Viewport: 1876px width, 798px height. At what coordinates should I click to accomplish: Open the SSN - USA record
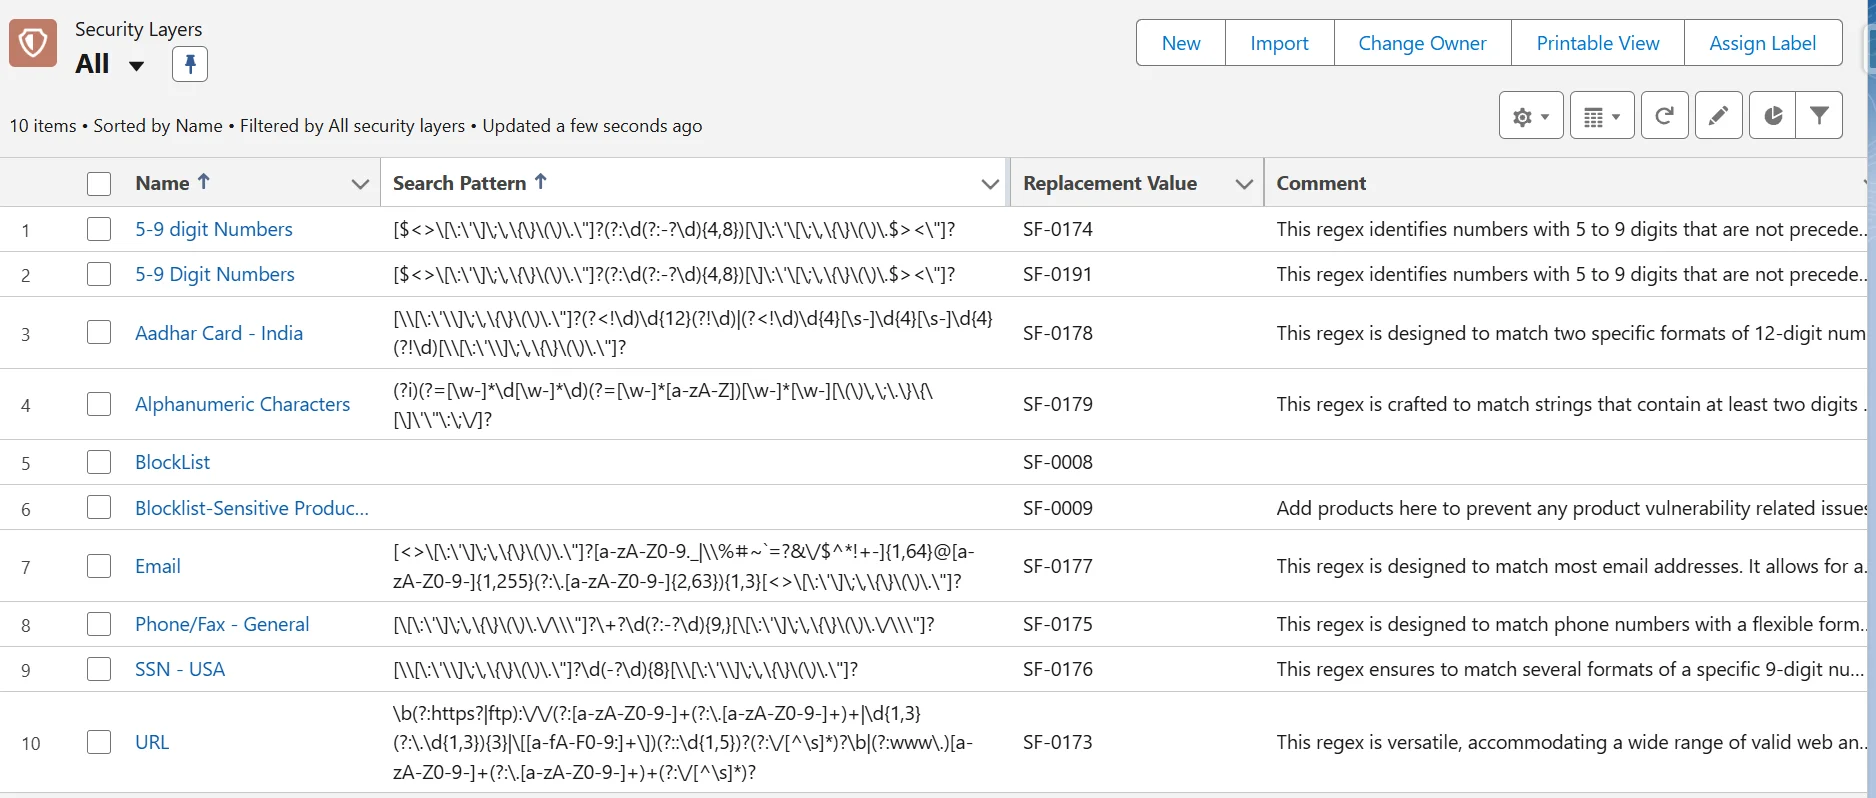tap(180, 669)
